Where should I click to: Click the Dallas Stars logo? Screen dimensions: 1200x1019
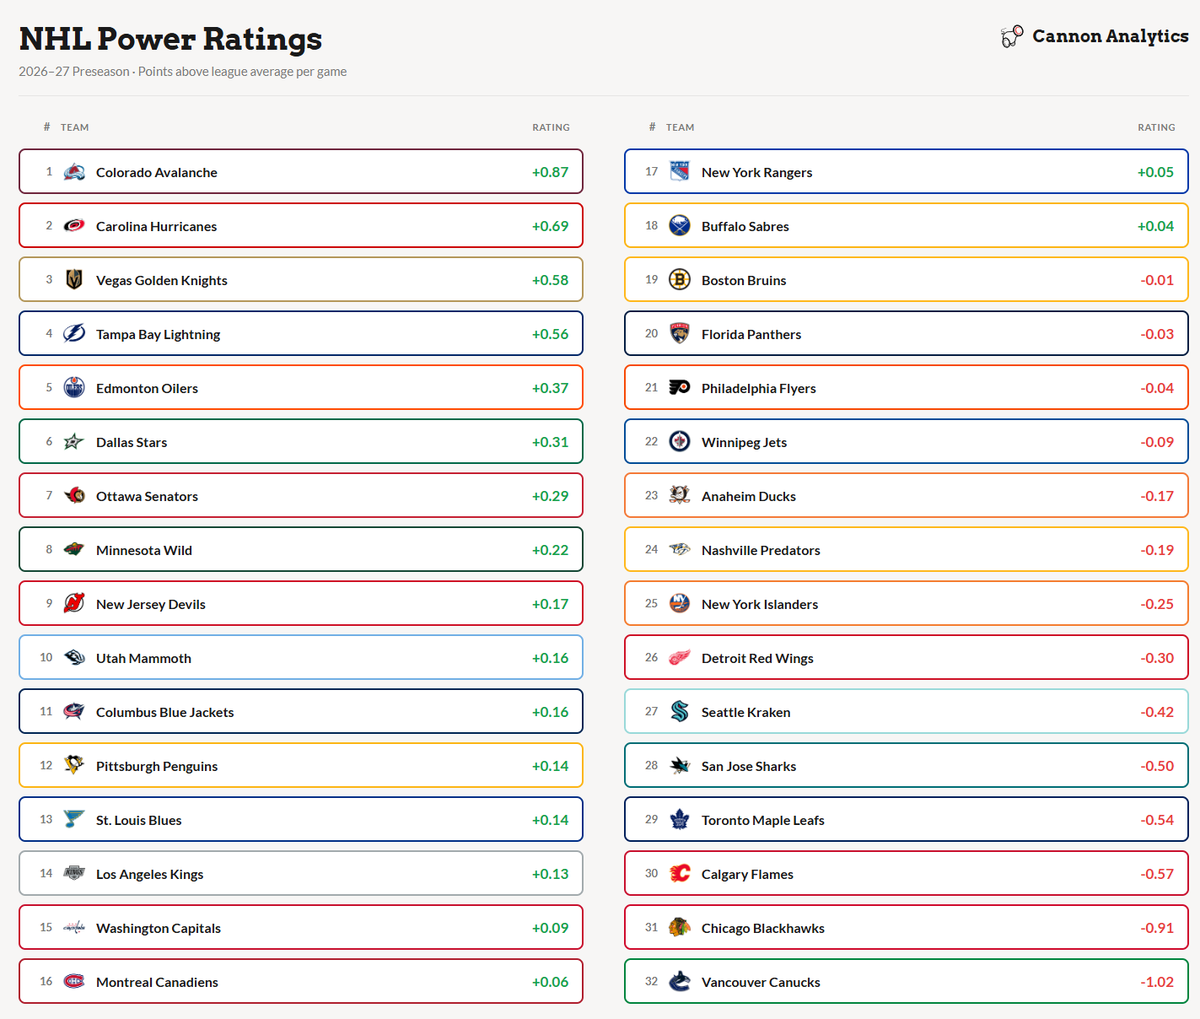coord(74,442)
